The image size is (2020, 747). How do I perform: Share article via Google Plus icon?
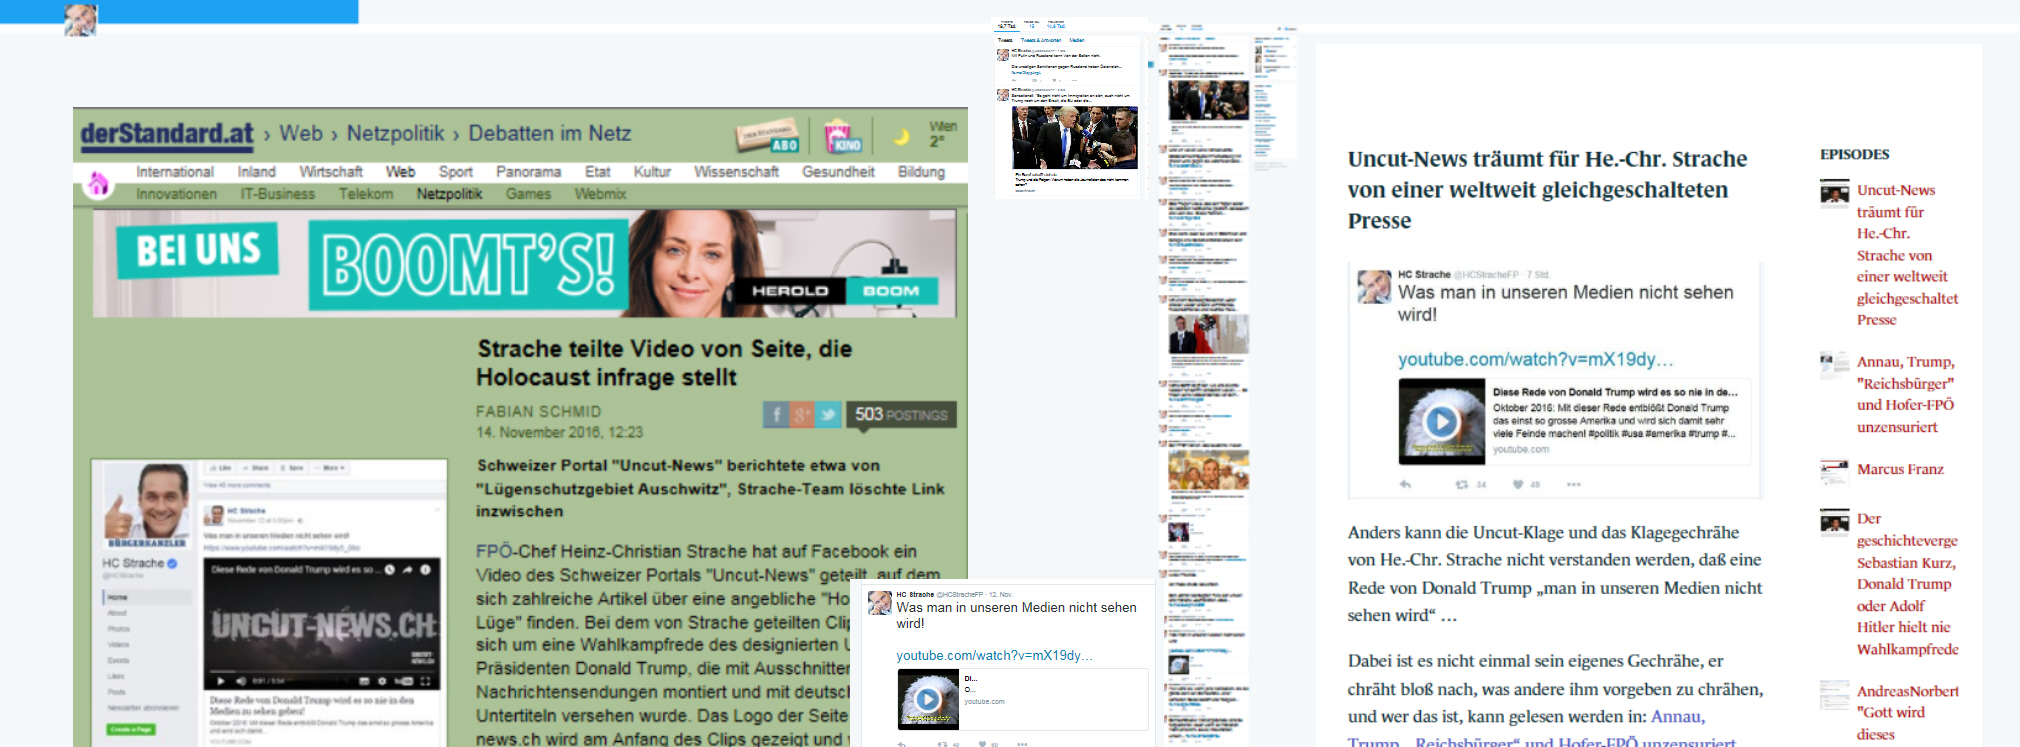tap(802, 414)
